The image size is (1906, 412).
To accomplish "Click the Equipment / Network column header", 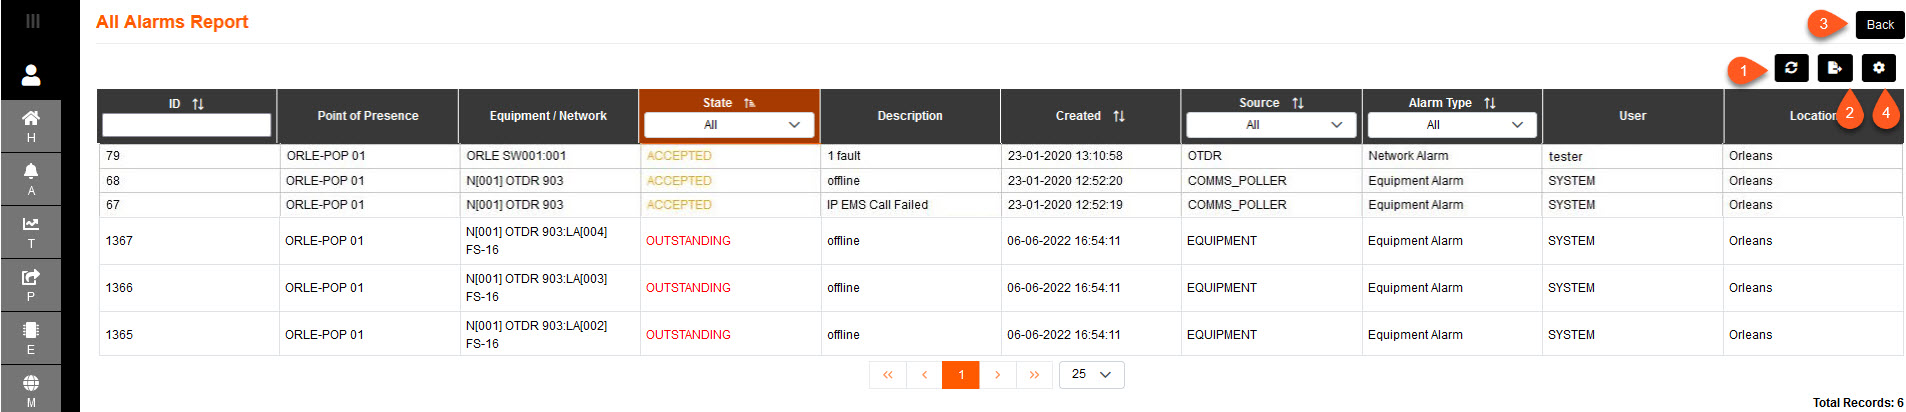I will coord(548,116).
